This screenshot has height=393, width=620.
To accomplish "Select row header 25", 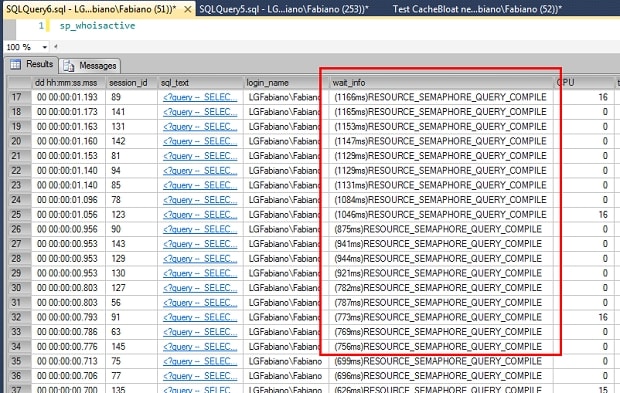I will pos(19,215).
